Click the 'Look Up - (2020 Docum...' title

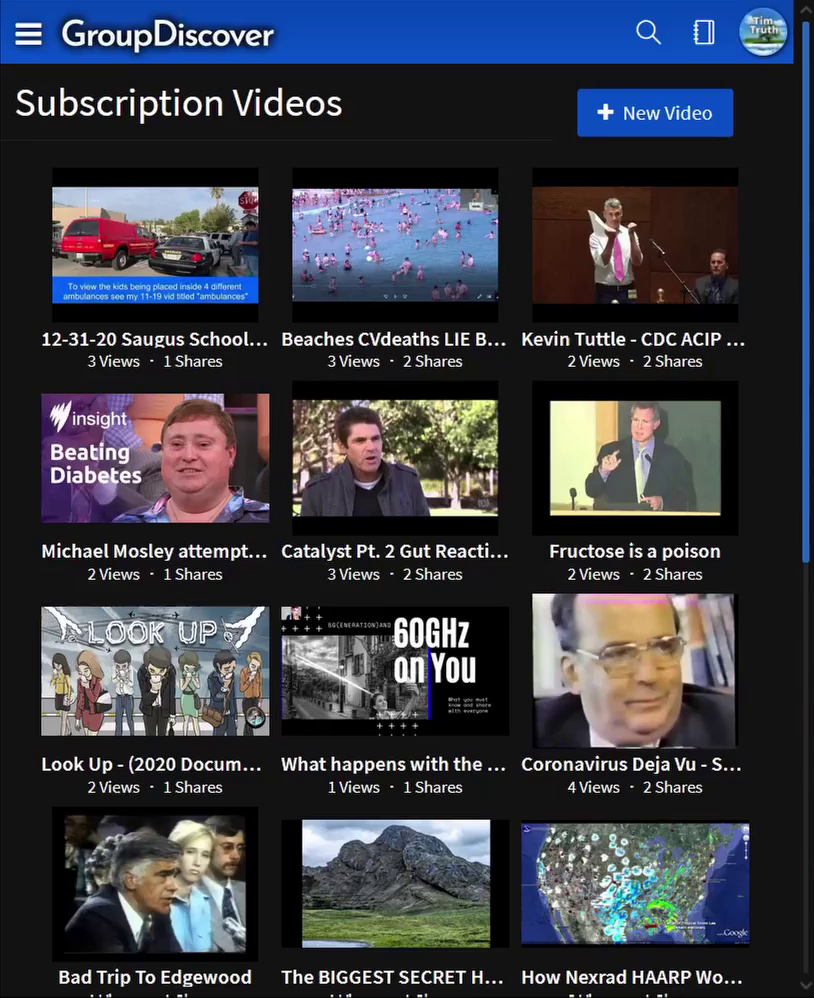click(x=152, y=764)
